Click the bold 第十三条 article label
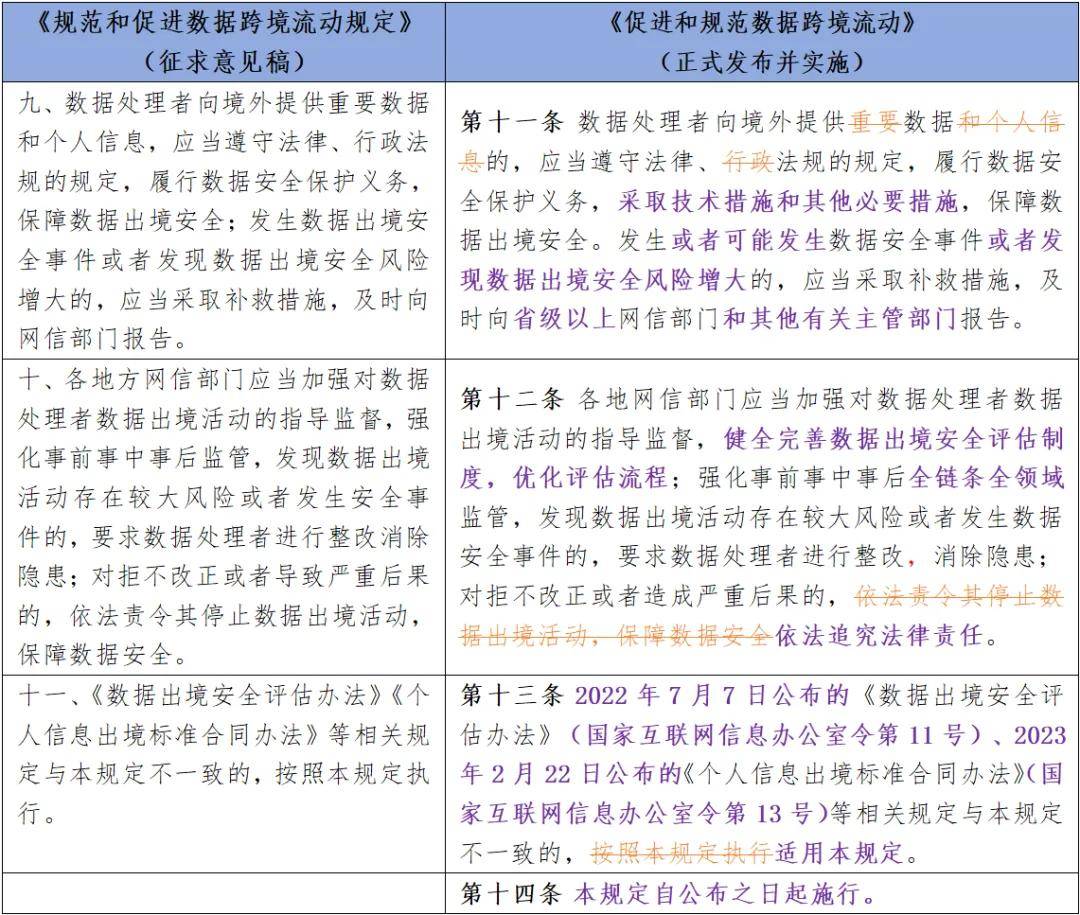Viewport: 1080px width, 915px height. (512, 695)
